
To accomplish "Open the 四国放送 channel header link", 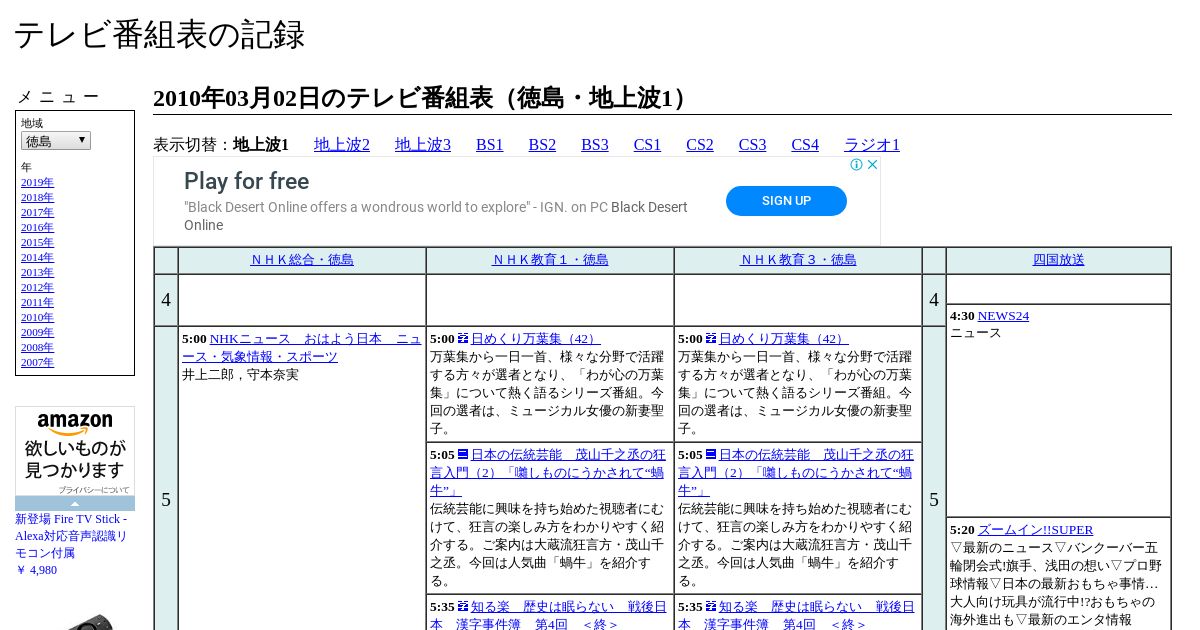I will tap(1058, 260).
